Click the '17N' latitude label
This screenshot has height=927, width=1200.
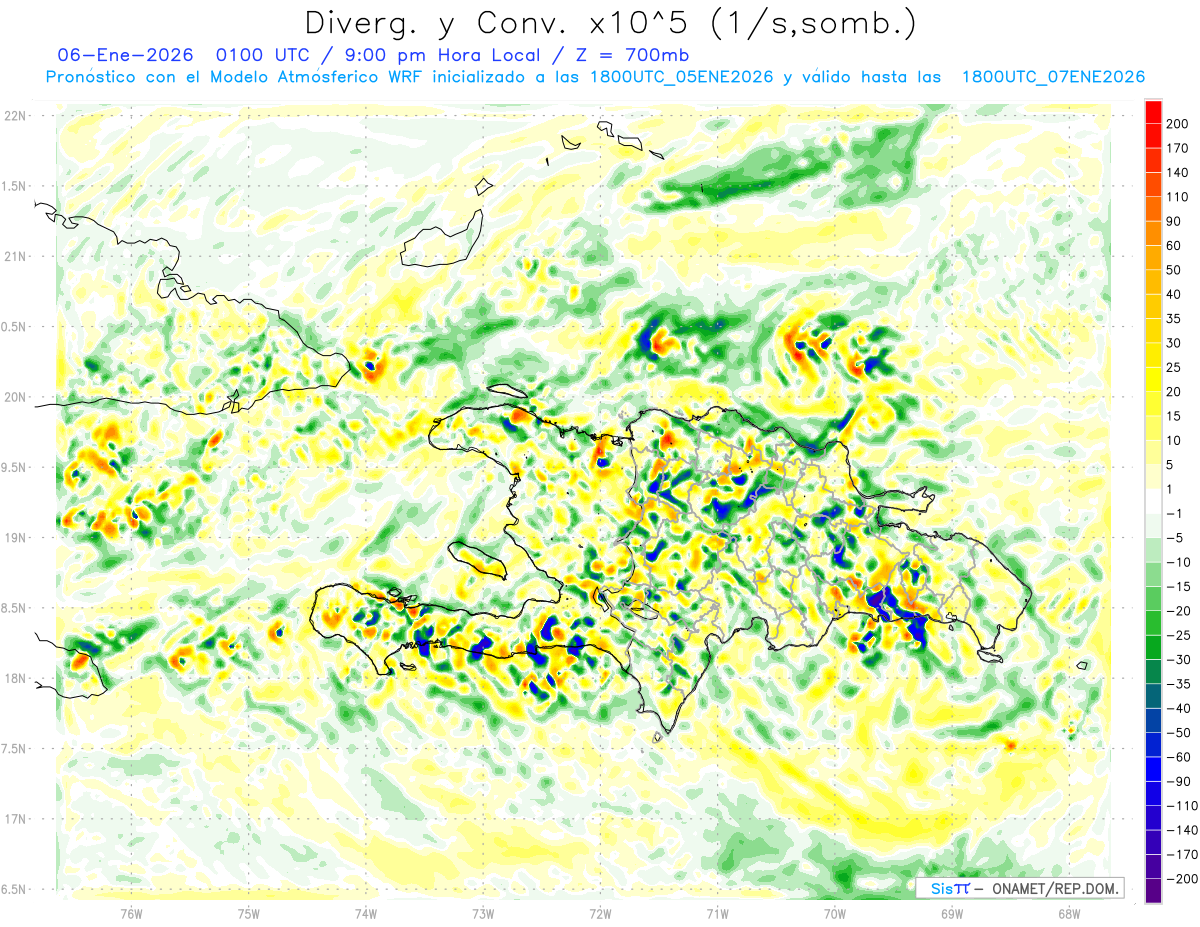[x=14, y=819]
